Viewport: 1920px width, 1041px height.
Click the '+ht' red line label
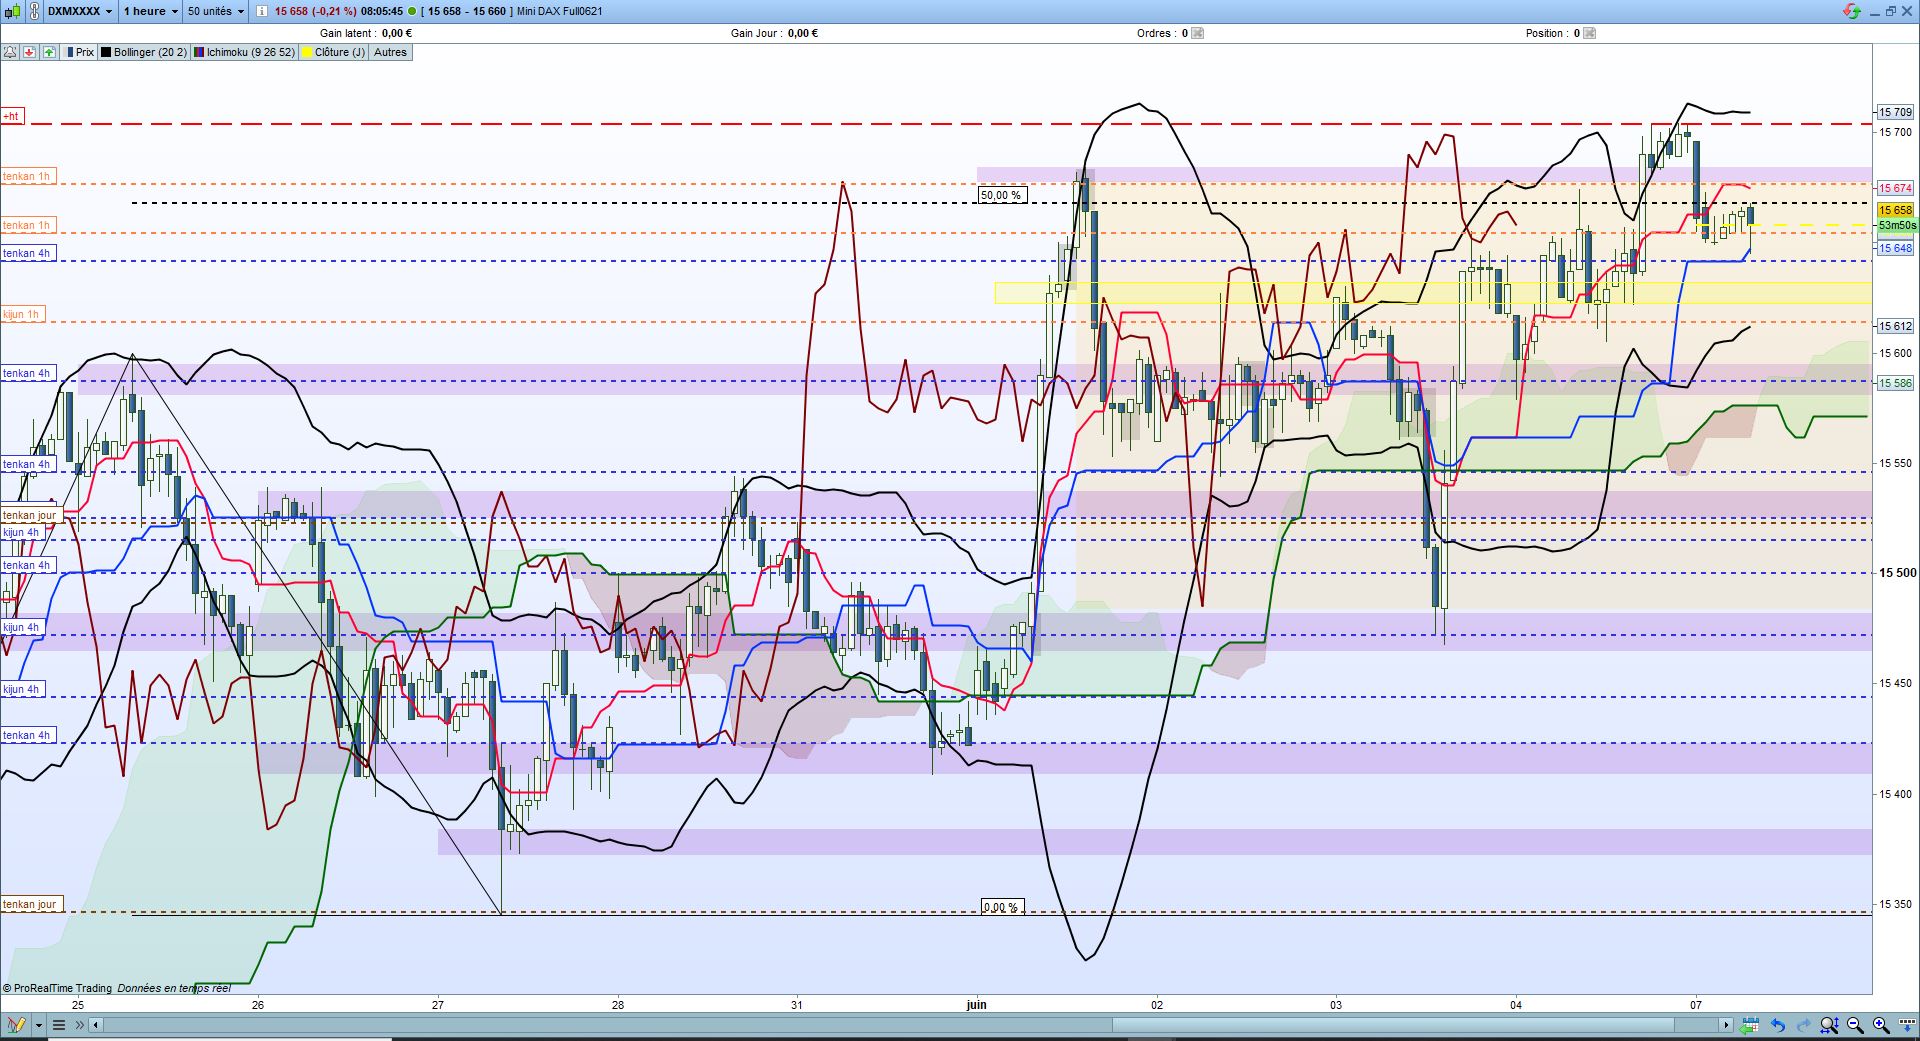coord(11,116)
